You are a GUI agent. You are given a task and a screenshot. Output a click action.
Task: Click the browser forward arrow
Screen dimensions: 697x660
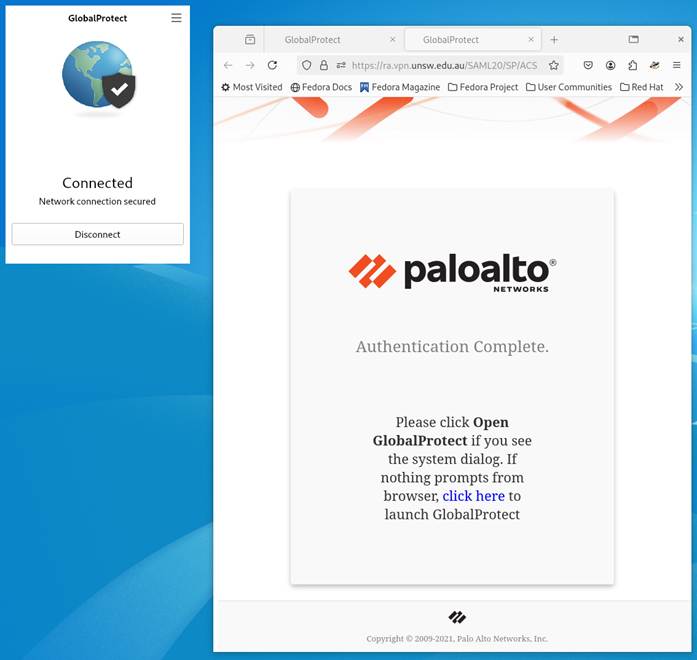point(250,65)
